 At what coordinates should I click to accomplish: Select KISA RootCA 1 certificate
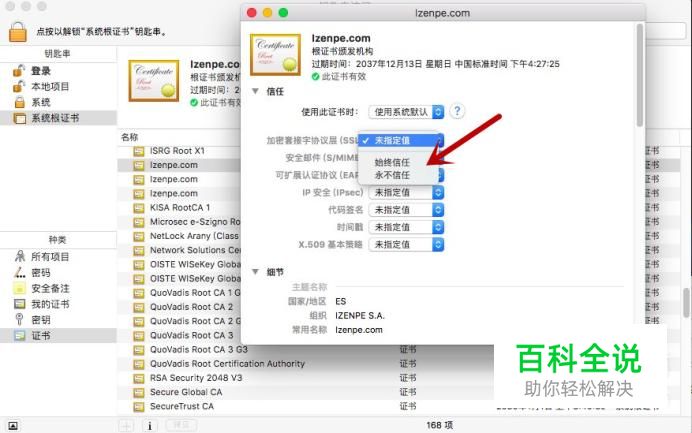click(x=179, y=207)
